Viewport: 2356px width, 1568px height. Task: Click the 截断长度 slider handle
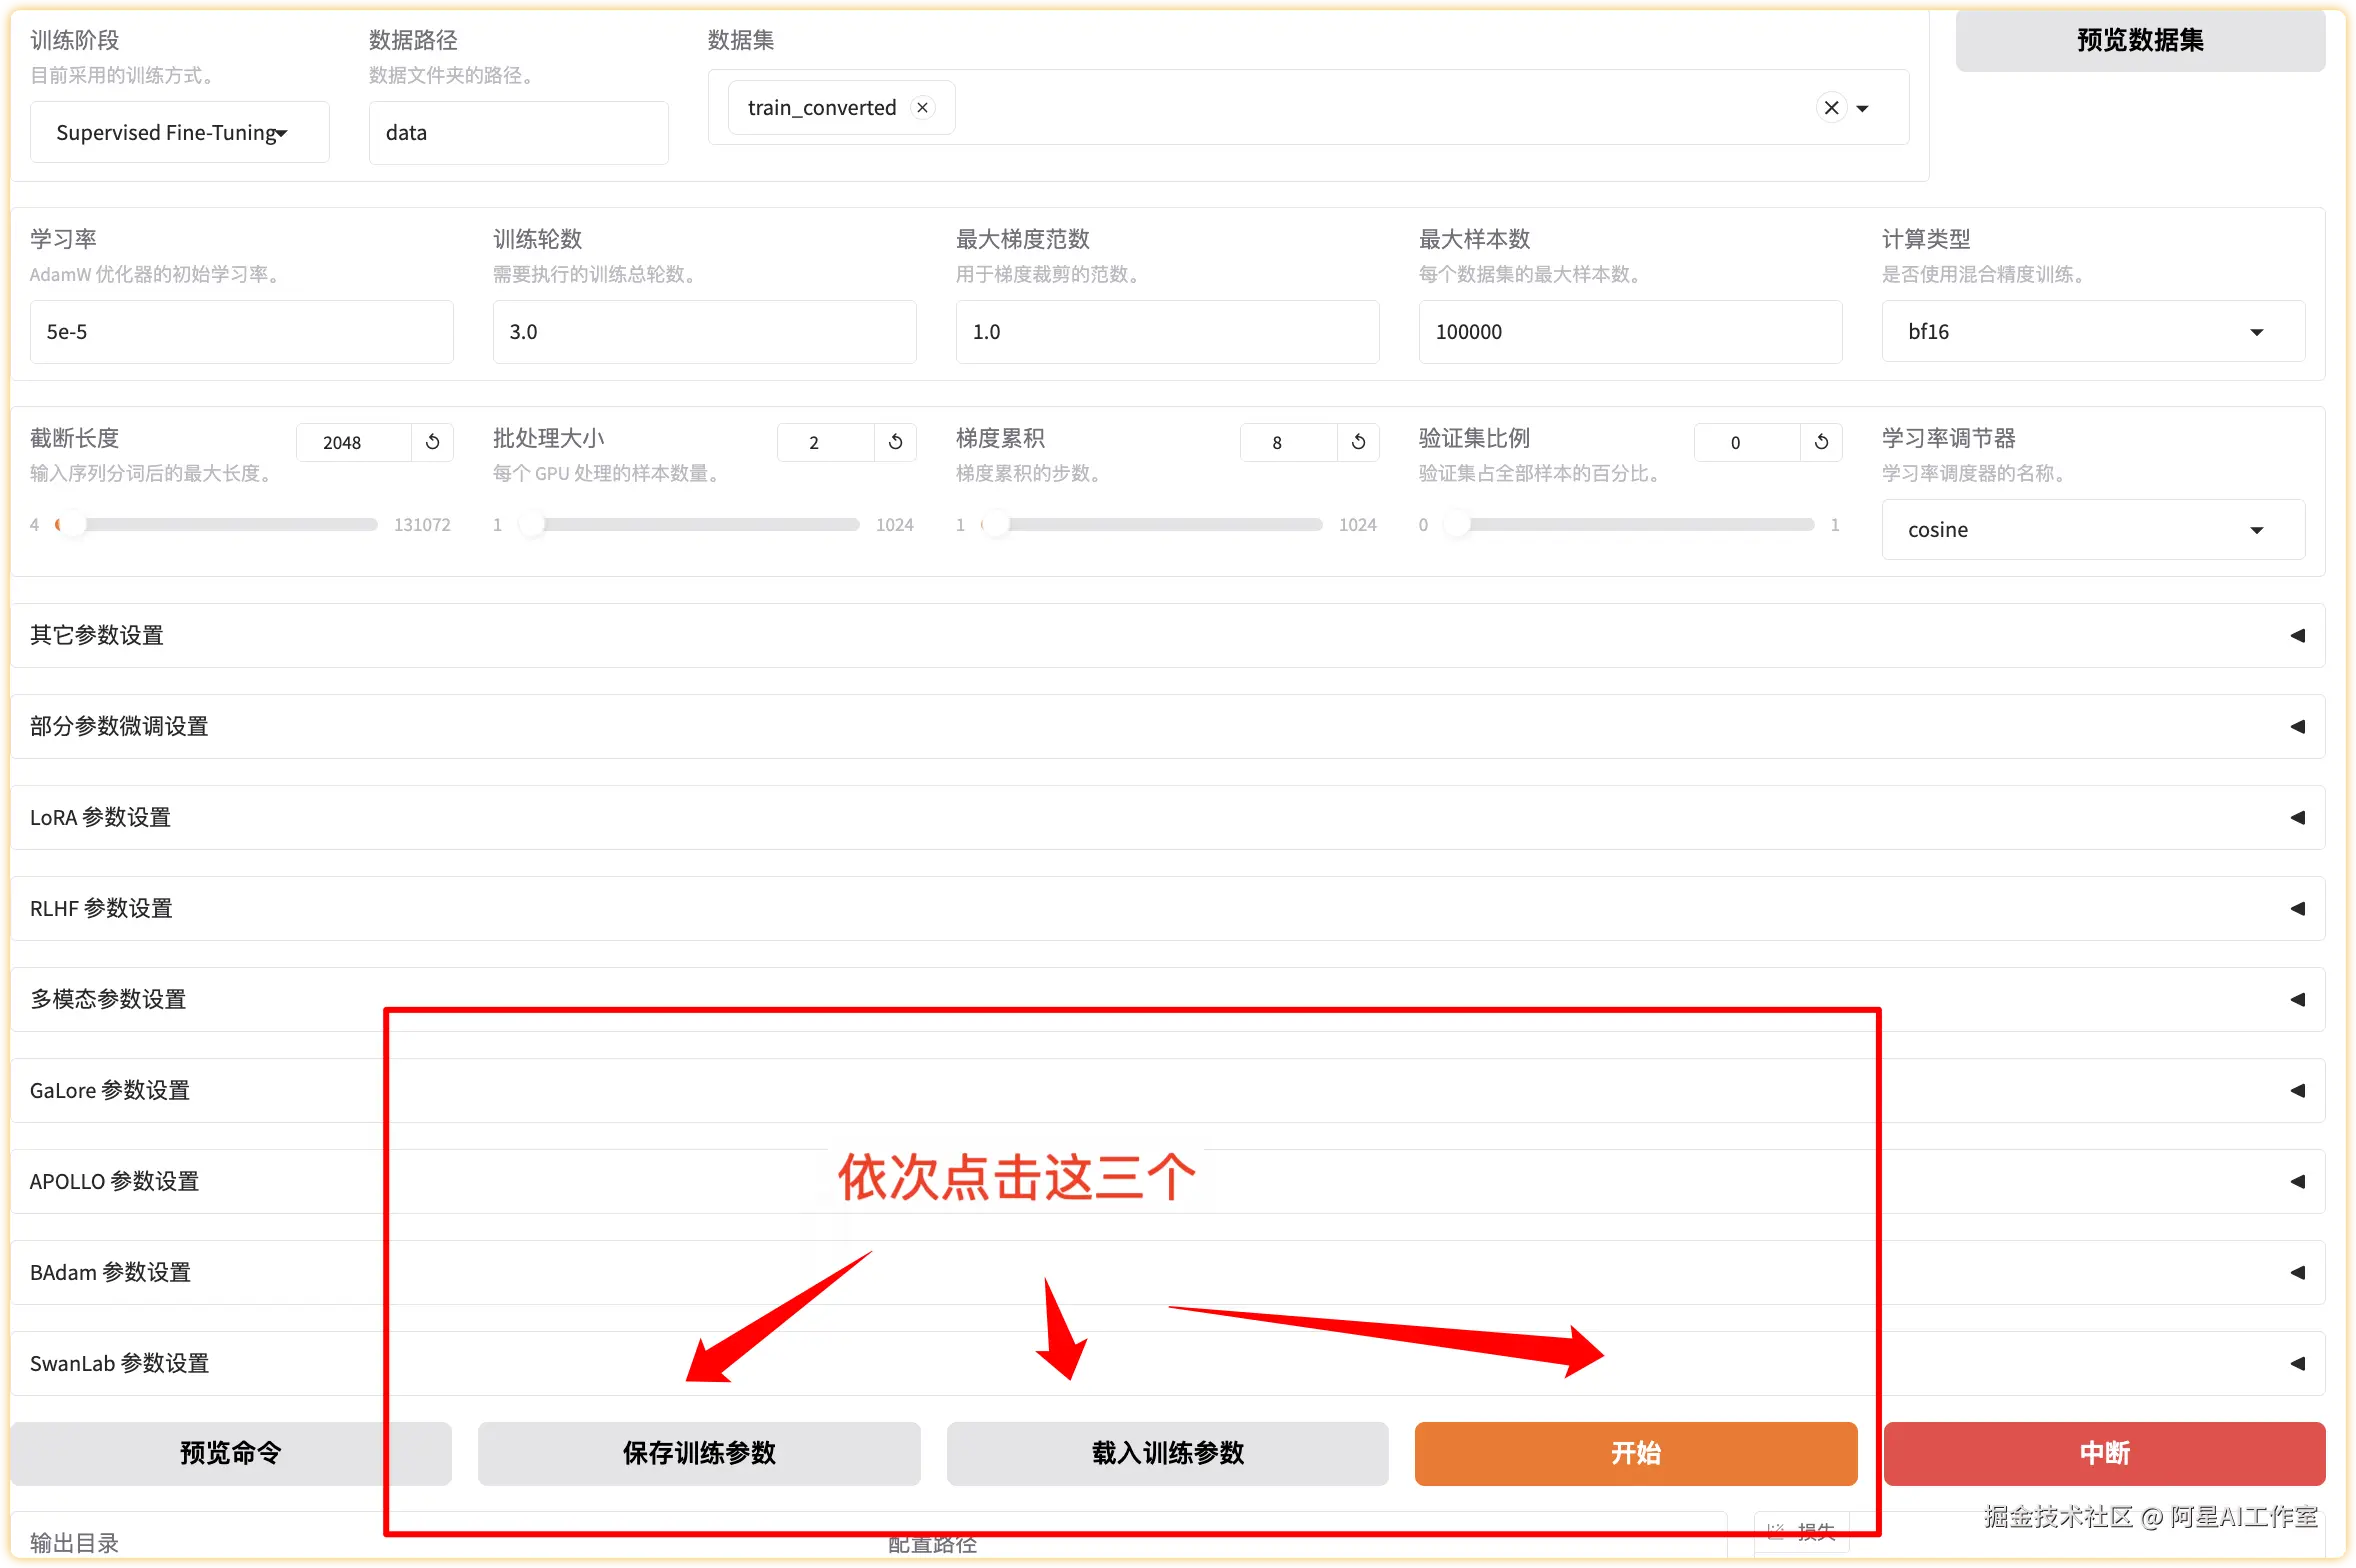point(72,524)
